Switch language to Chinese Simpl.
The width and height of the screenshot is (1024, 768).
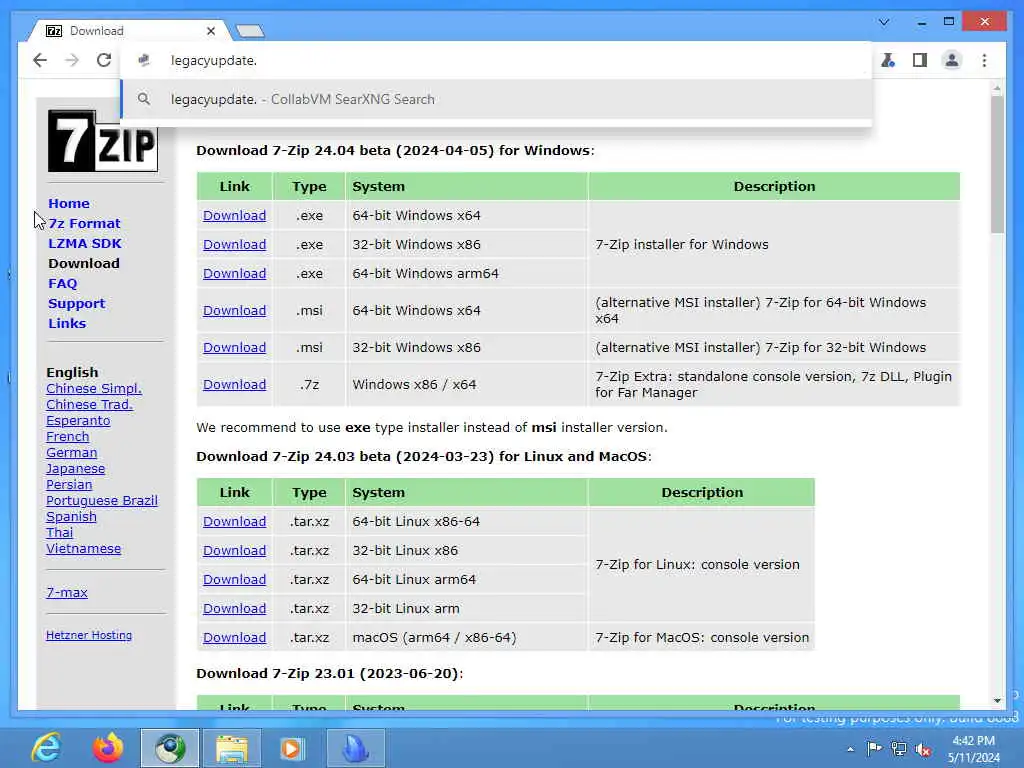pyautogui.click(x=94, y=389)
